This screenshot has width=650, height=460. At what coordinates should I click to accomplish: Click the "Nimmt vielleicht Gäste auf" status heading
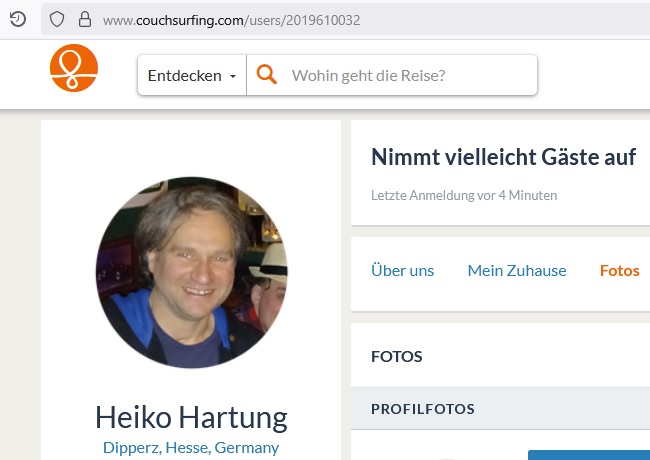[503, 157]
